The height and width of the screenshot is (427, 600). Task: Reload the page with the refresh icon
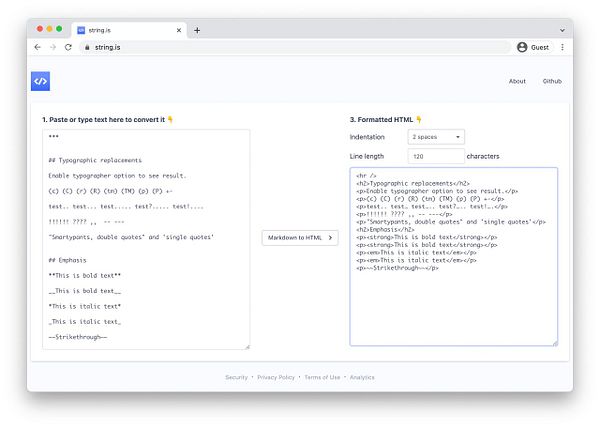tap(68, 47)
